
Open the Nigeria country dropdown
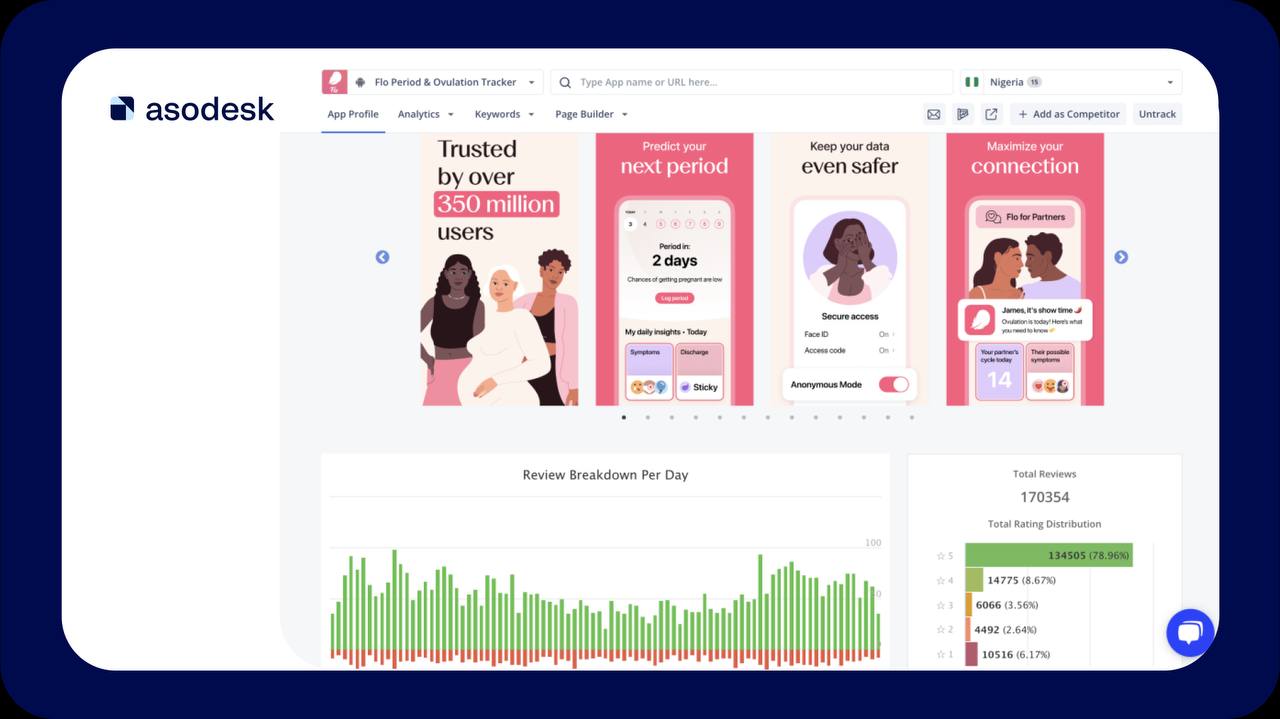(1071, 82)
